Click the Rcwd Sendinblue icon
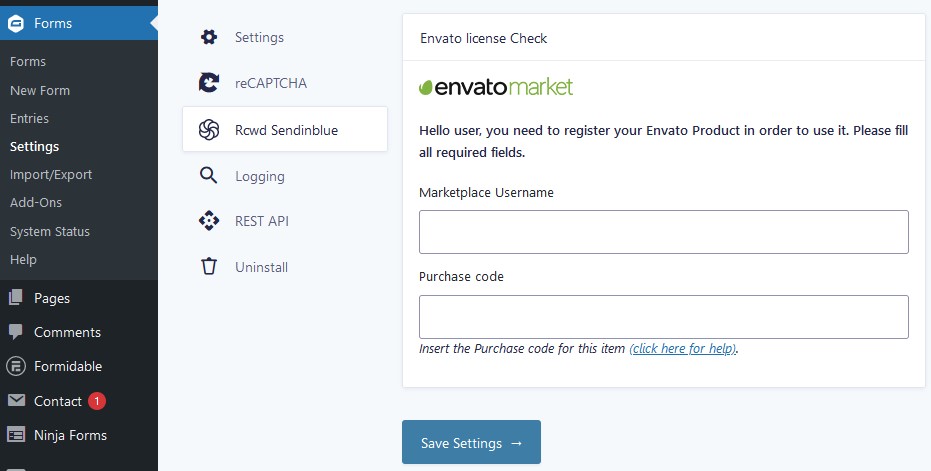This screenshot has width=931, height=471. tap(209, 130)
